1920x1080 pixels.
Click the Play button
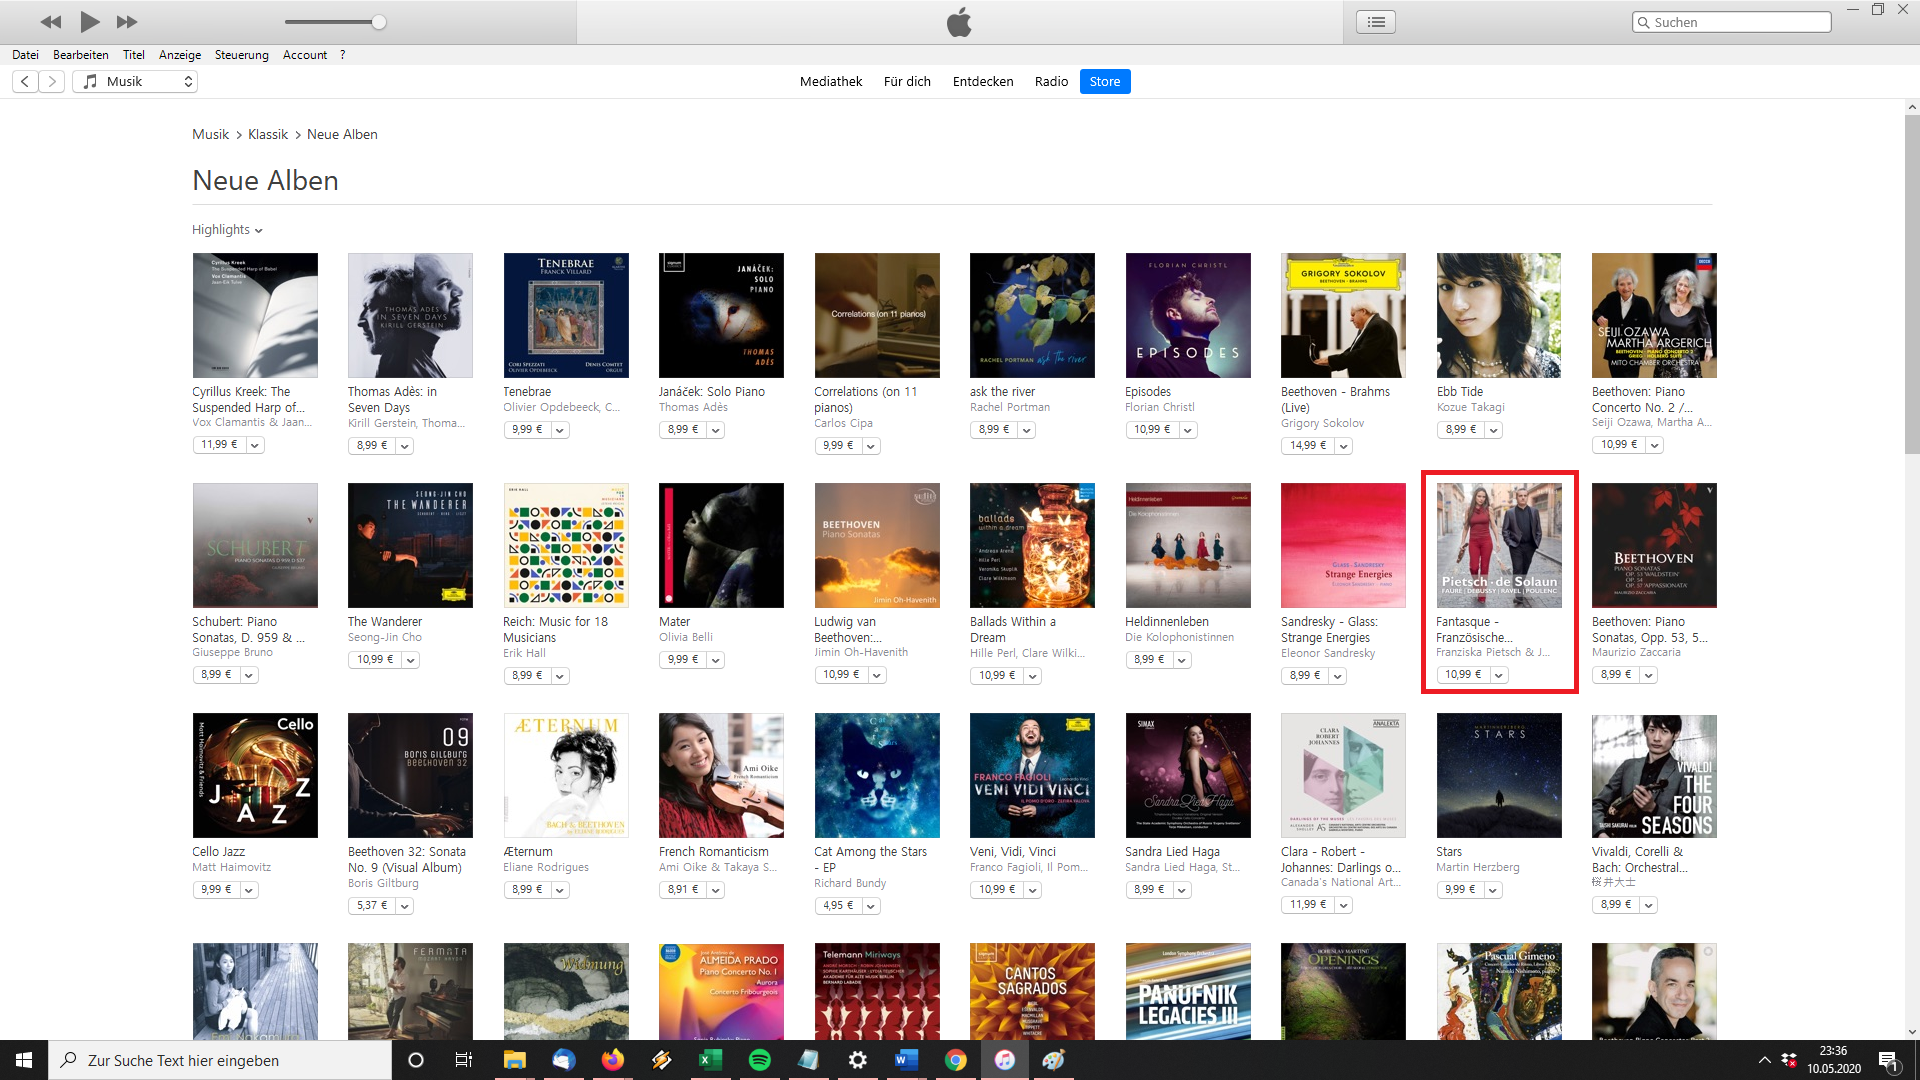(x=90, y=21)
